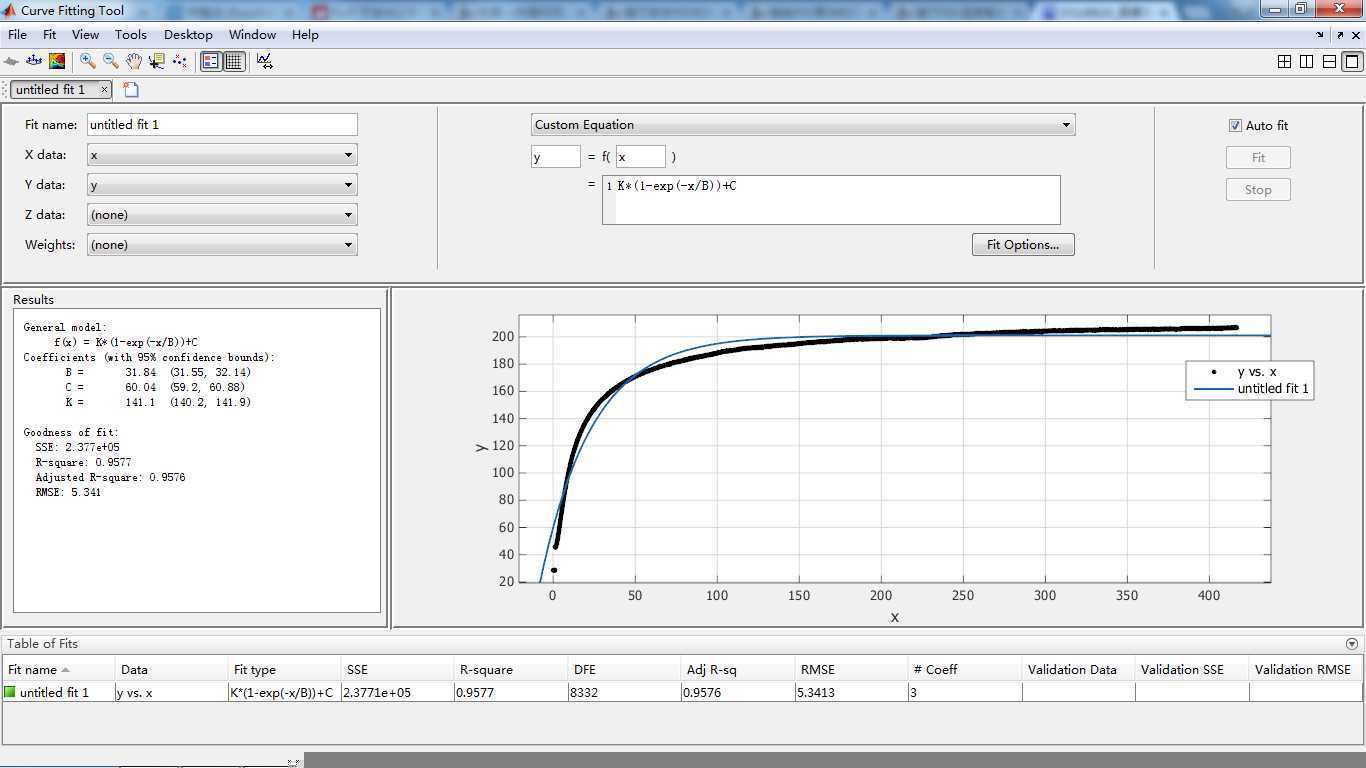Screen dimensions: 1366x768
Task: Open the Weights dropdown
Action: [222, 245]
